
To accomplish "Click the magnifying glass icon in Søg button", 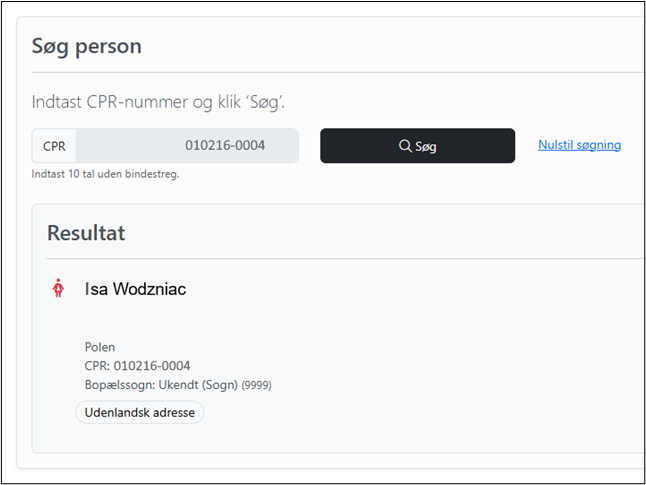I will [x=405, y=145].
